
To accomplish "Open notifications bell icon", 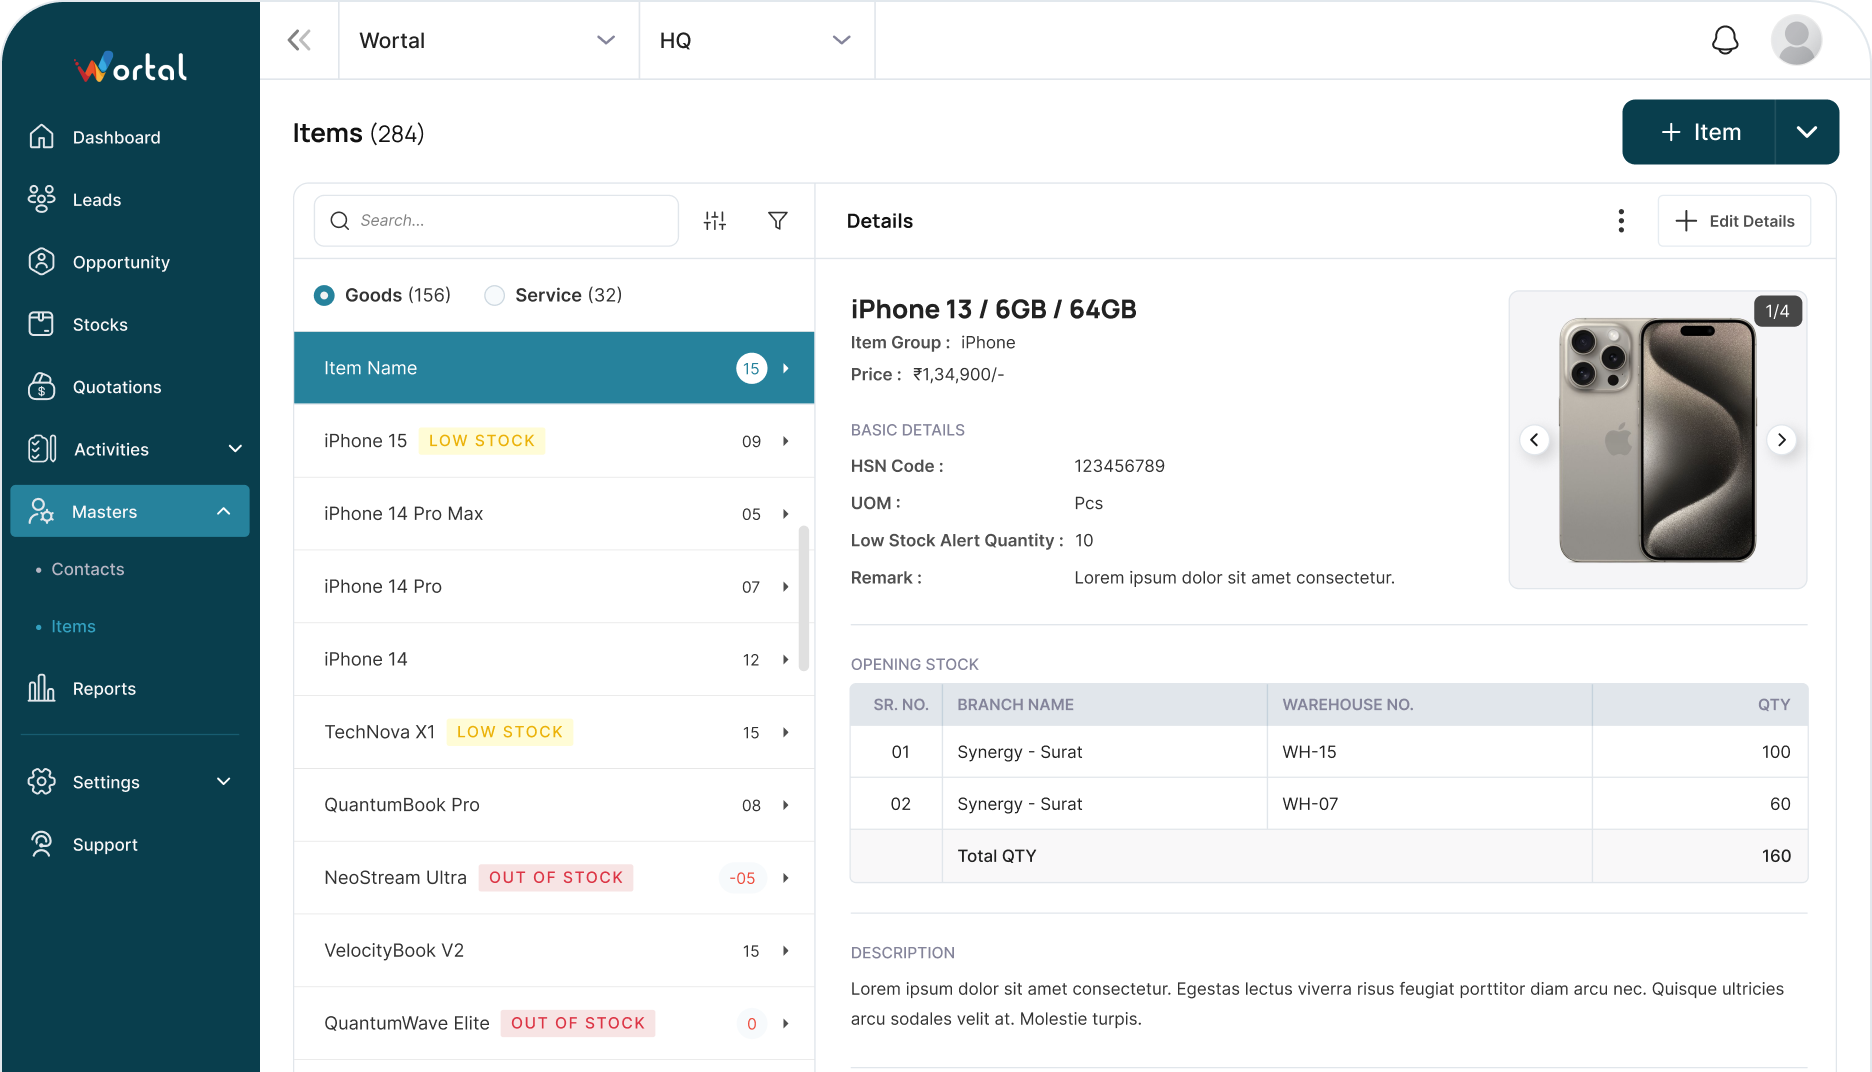I will pos(1725,40).
